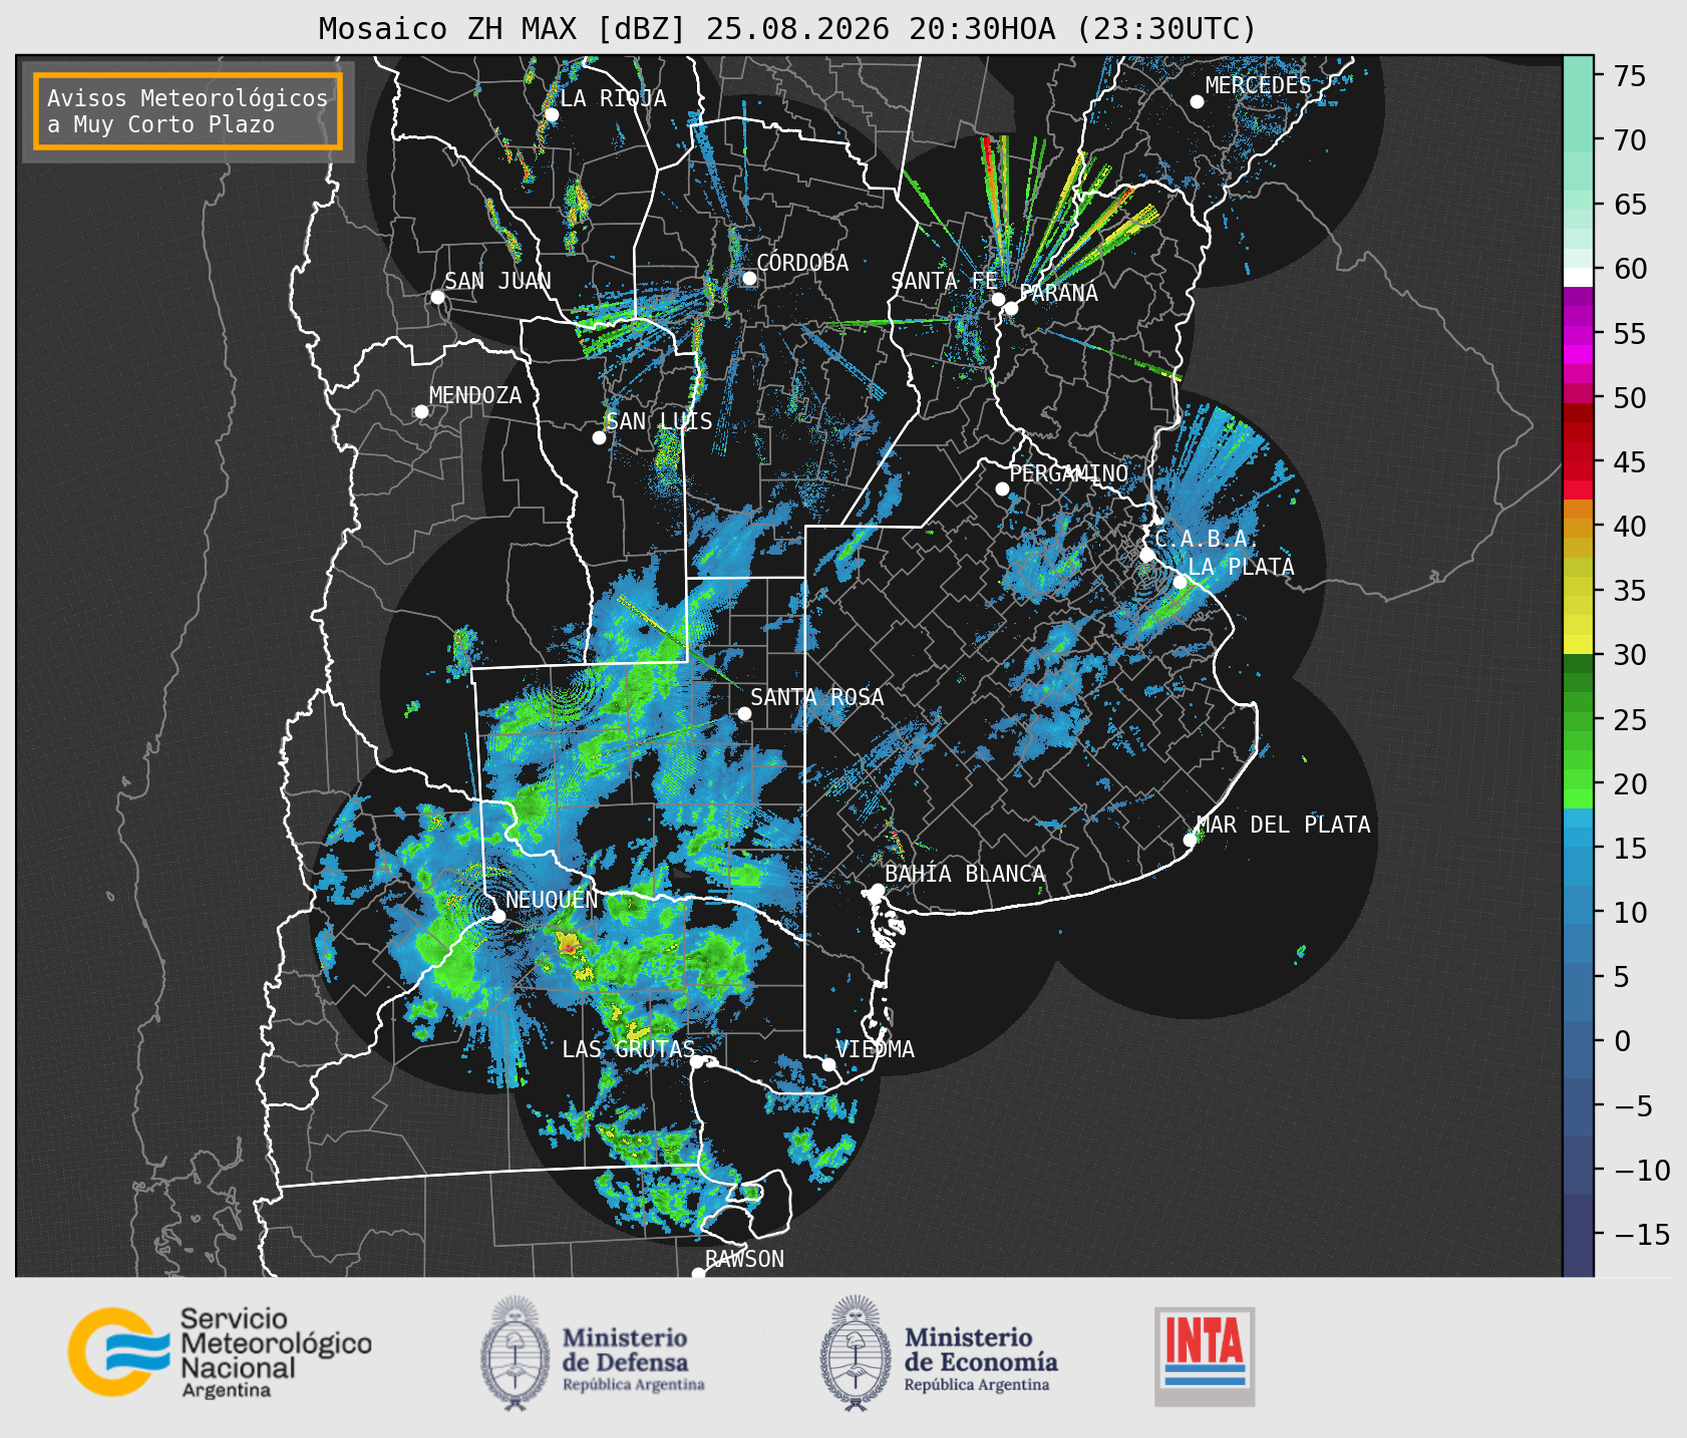Click the Servicio Meteorológico Nacional logo

(220, 1352)
